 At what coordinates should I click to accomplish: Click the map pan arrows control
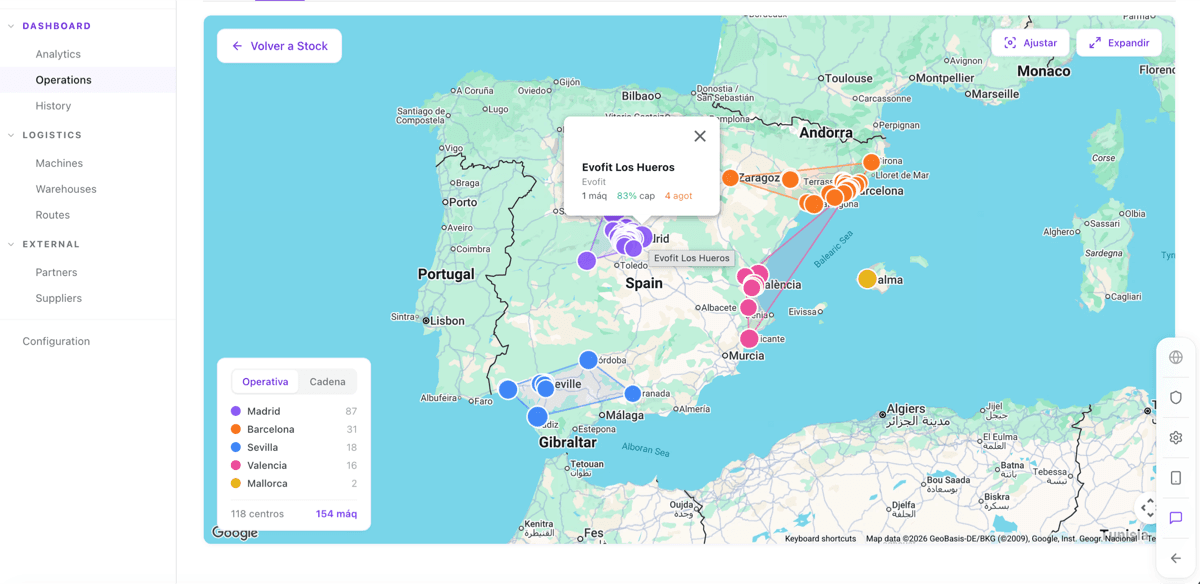pos(1149,508)
